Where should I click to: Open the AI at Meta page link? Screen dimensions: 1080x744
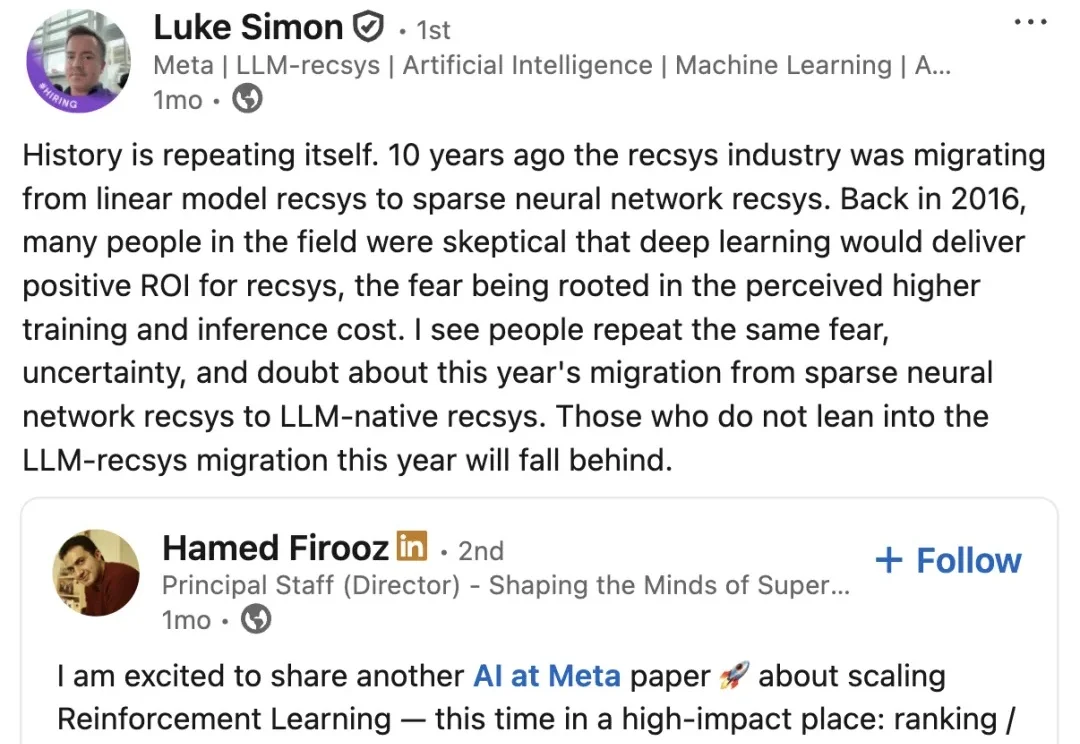pos(547,676)
